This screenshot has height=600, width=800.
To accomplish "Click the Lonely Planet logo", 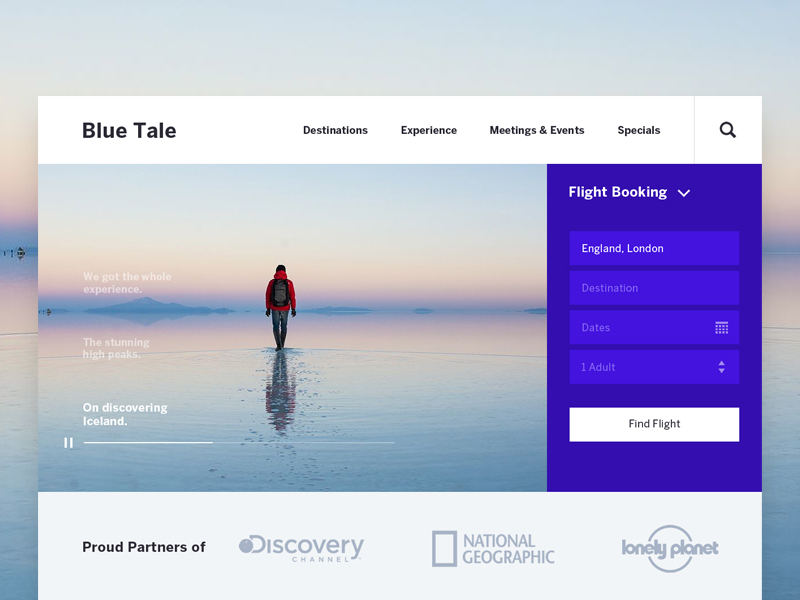I will (x=670, y=548).
